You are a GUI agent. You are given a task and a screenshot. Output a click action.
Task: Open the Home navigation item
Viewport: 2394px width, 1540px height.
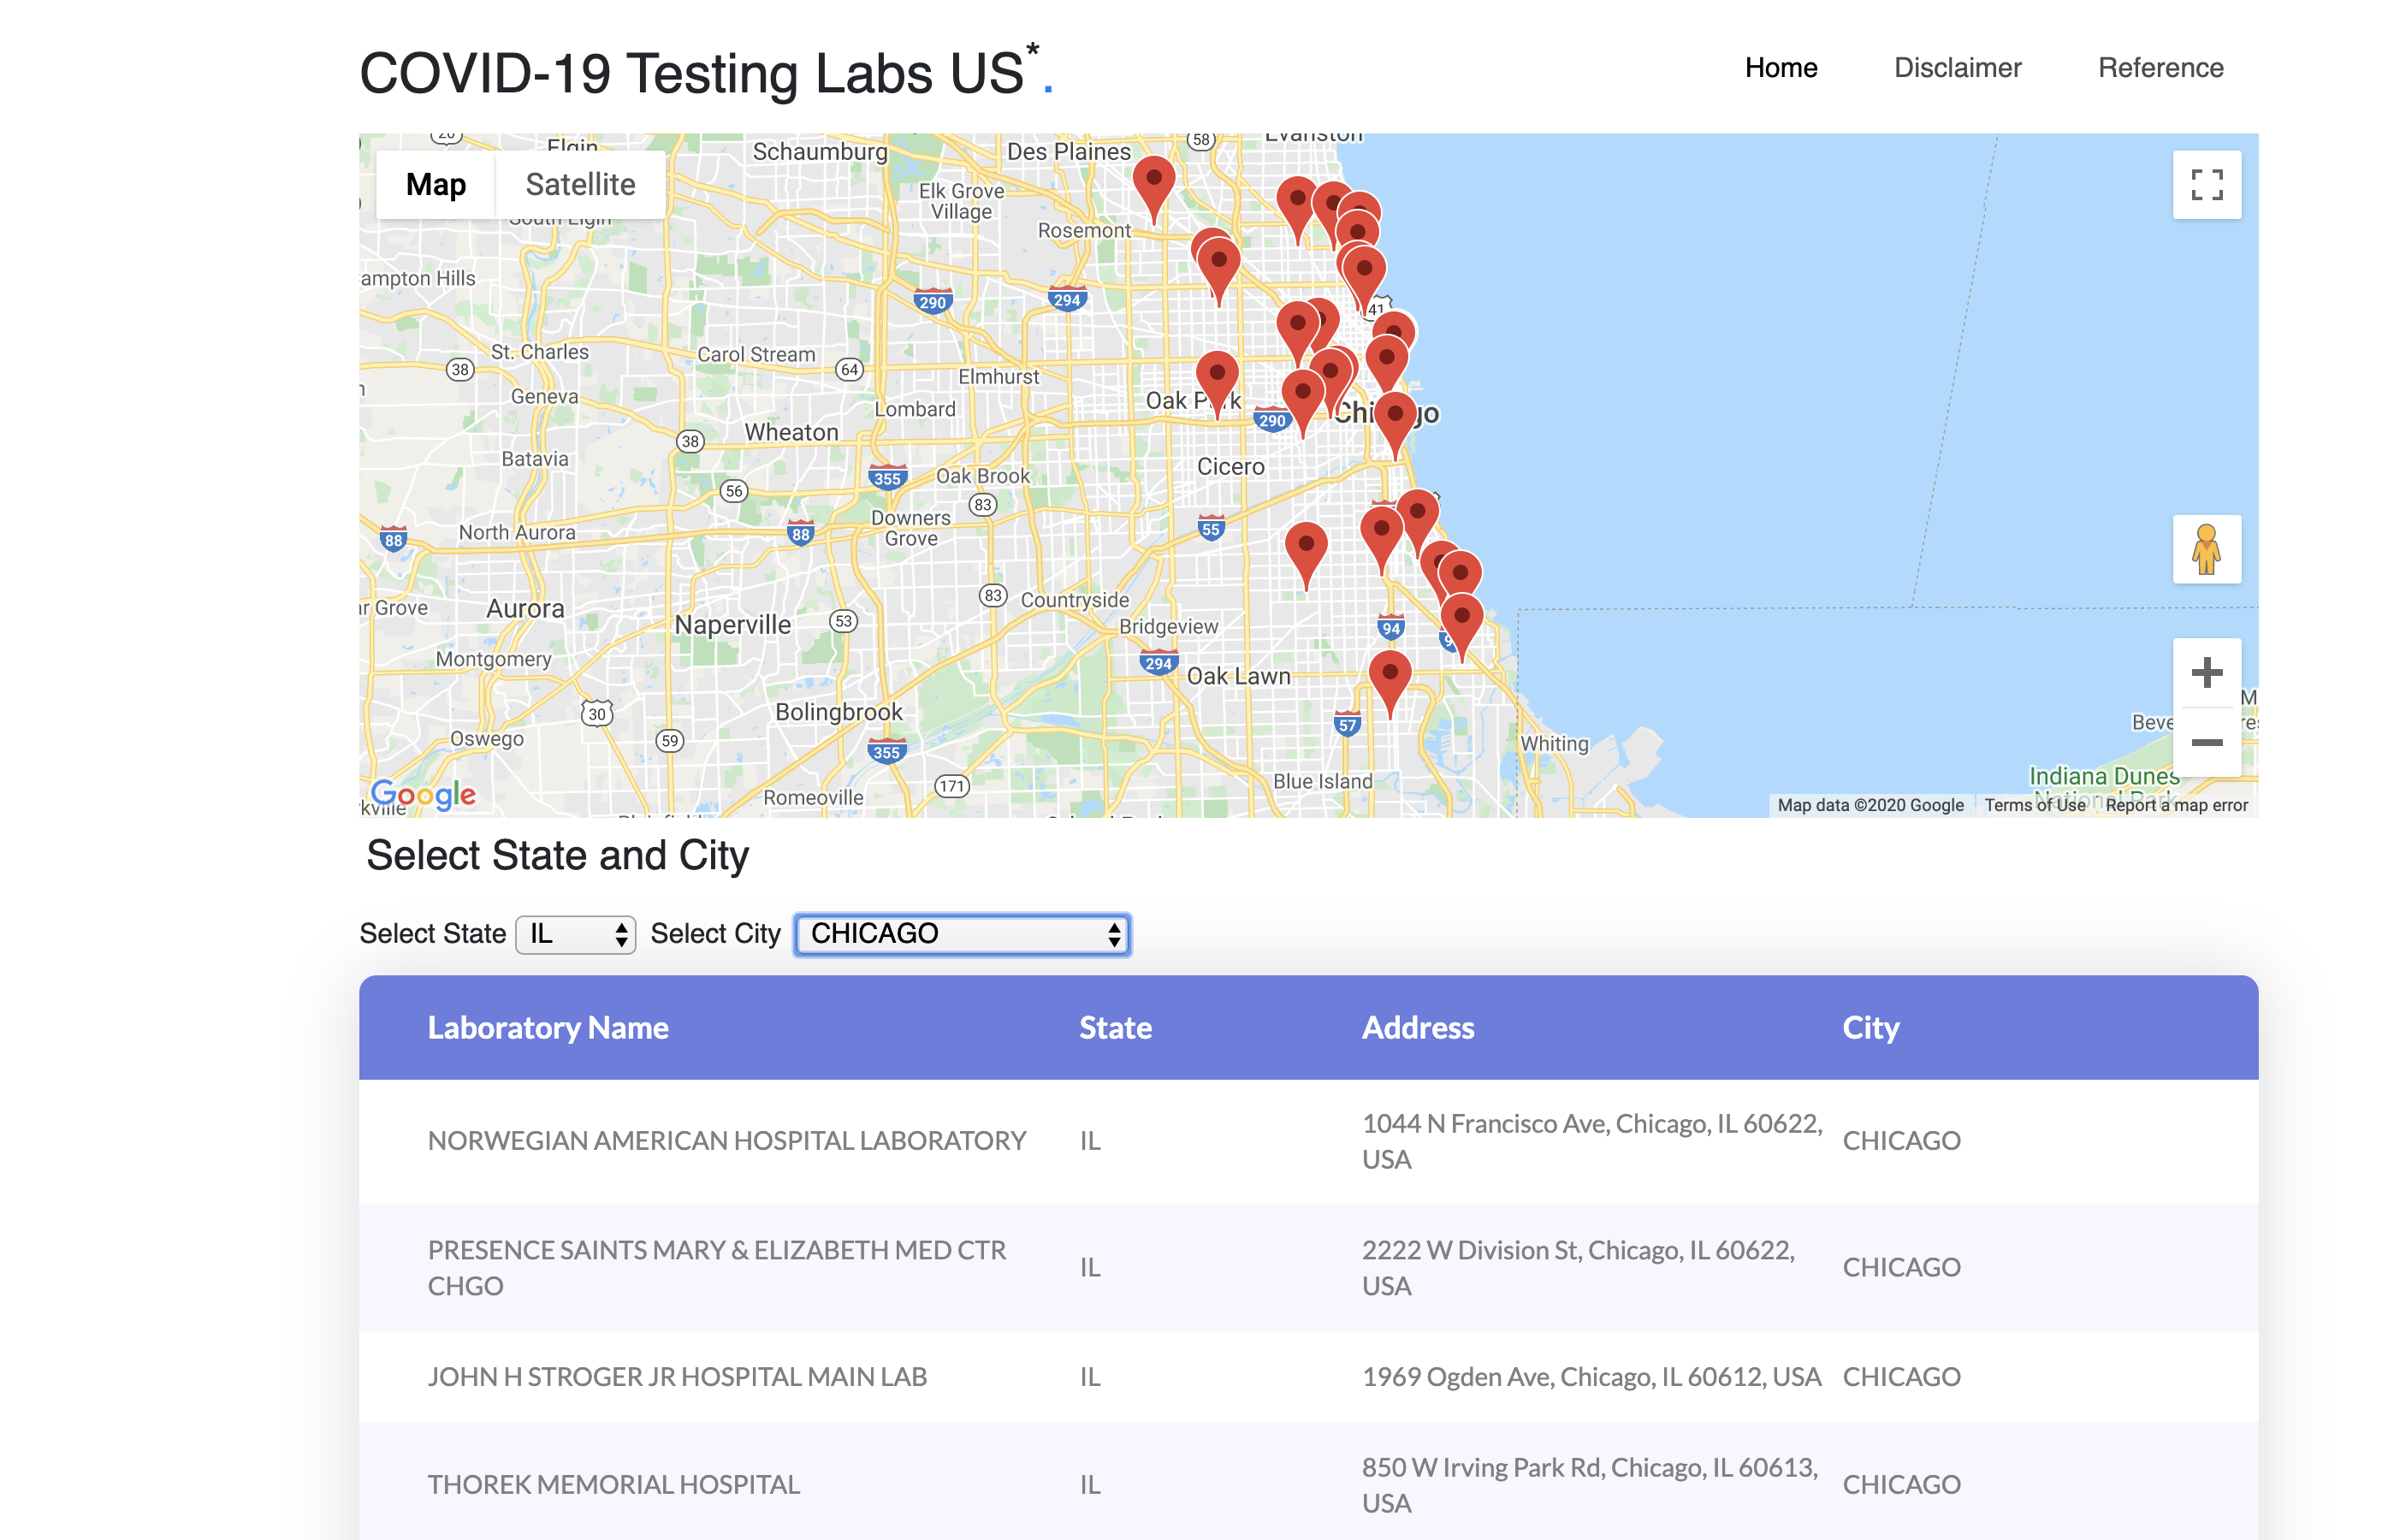pos(1780,68)
